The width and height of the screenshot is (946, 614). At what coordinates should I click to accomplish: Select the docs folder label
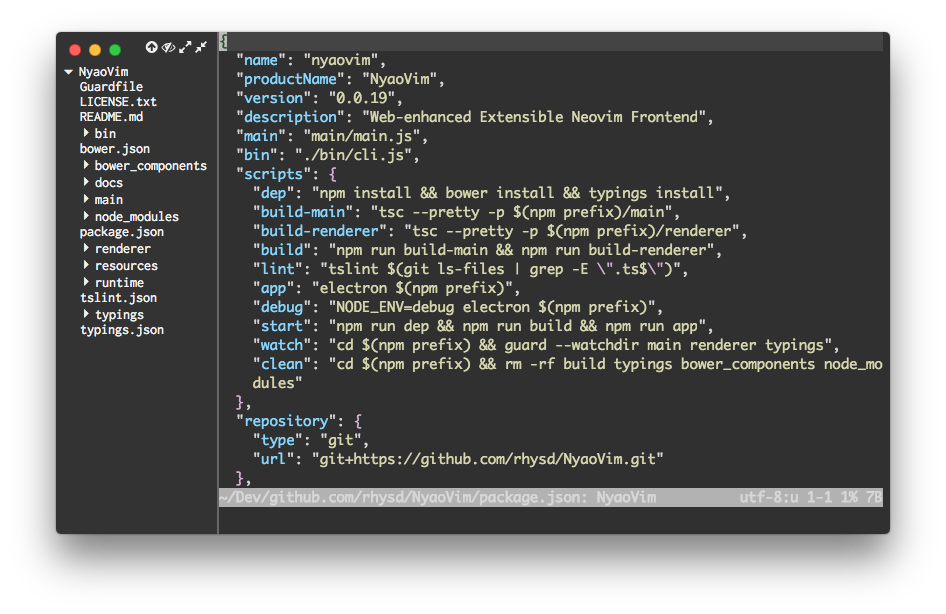click(109, 183)
